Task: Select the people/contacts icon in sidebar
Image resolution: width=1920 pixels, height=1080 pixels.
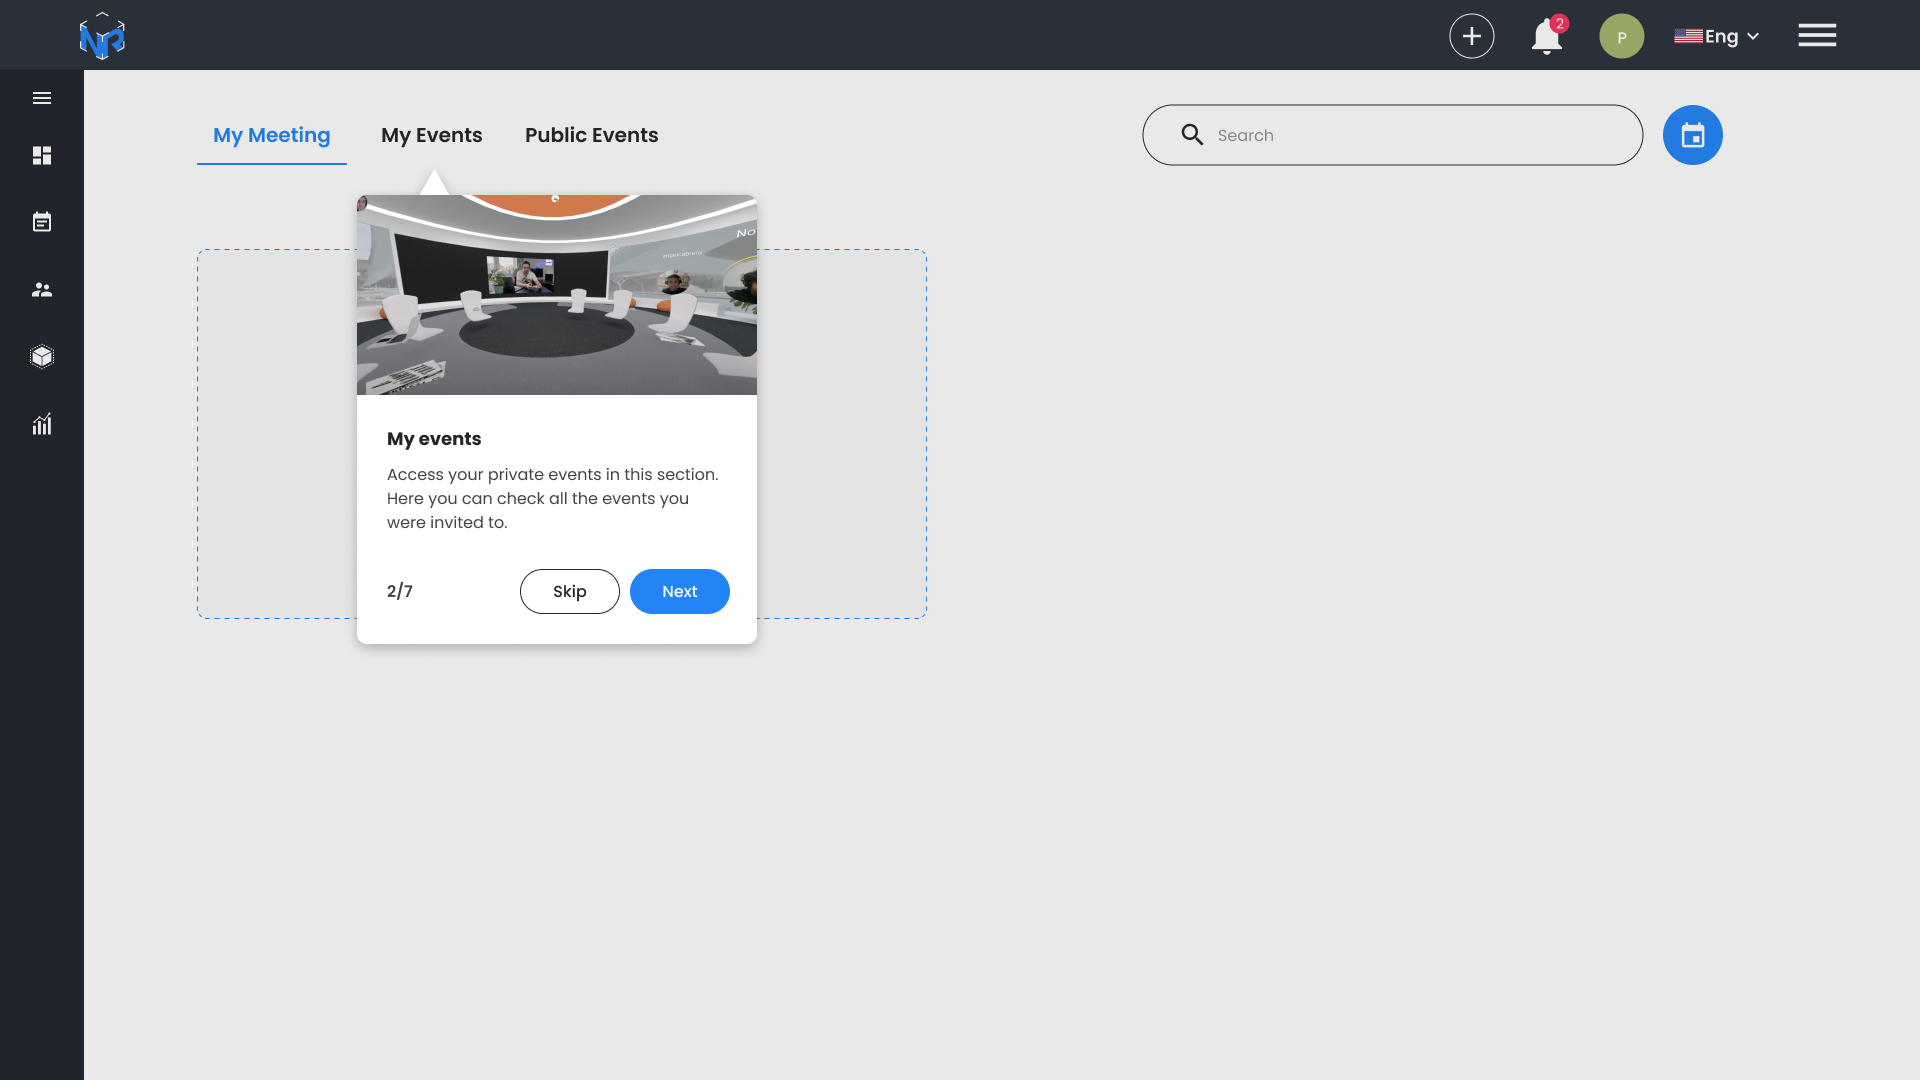Action: pos(42,290)
